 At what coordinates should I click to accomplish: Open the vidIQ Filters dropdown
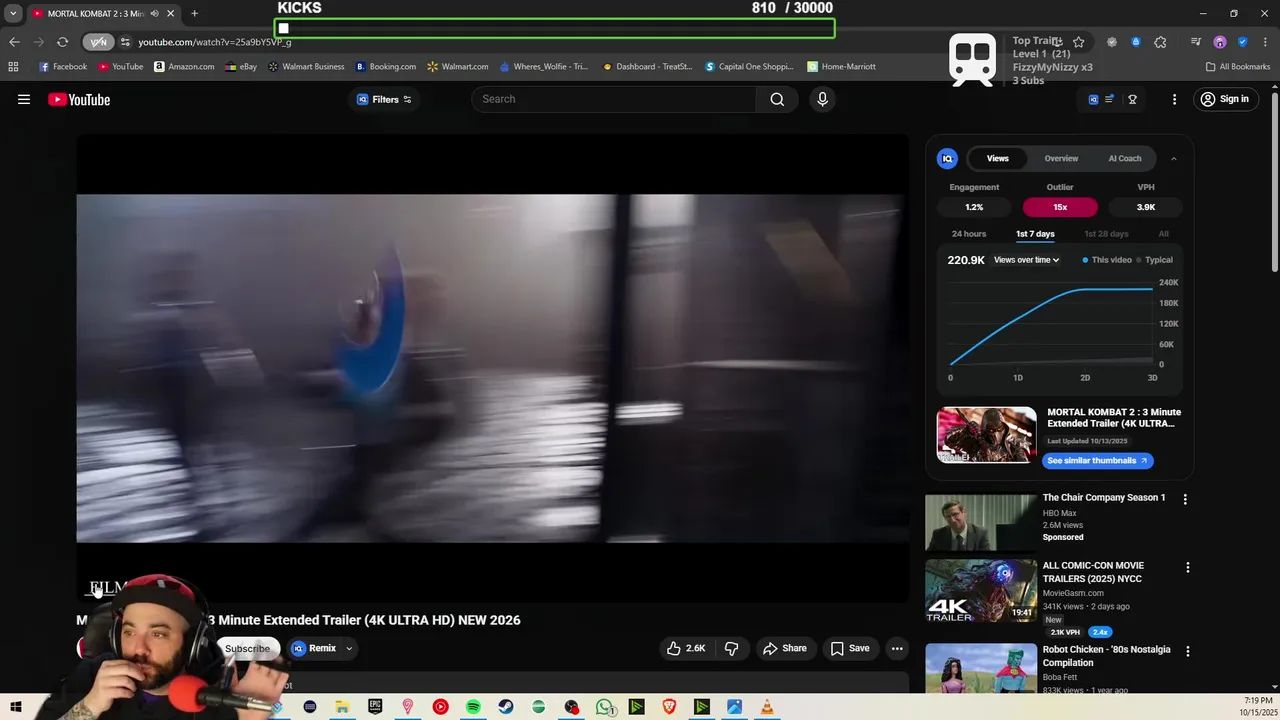tap(385, 99)
